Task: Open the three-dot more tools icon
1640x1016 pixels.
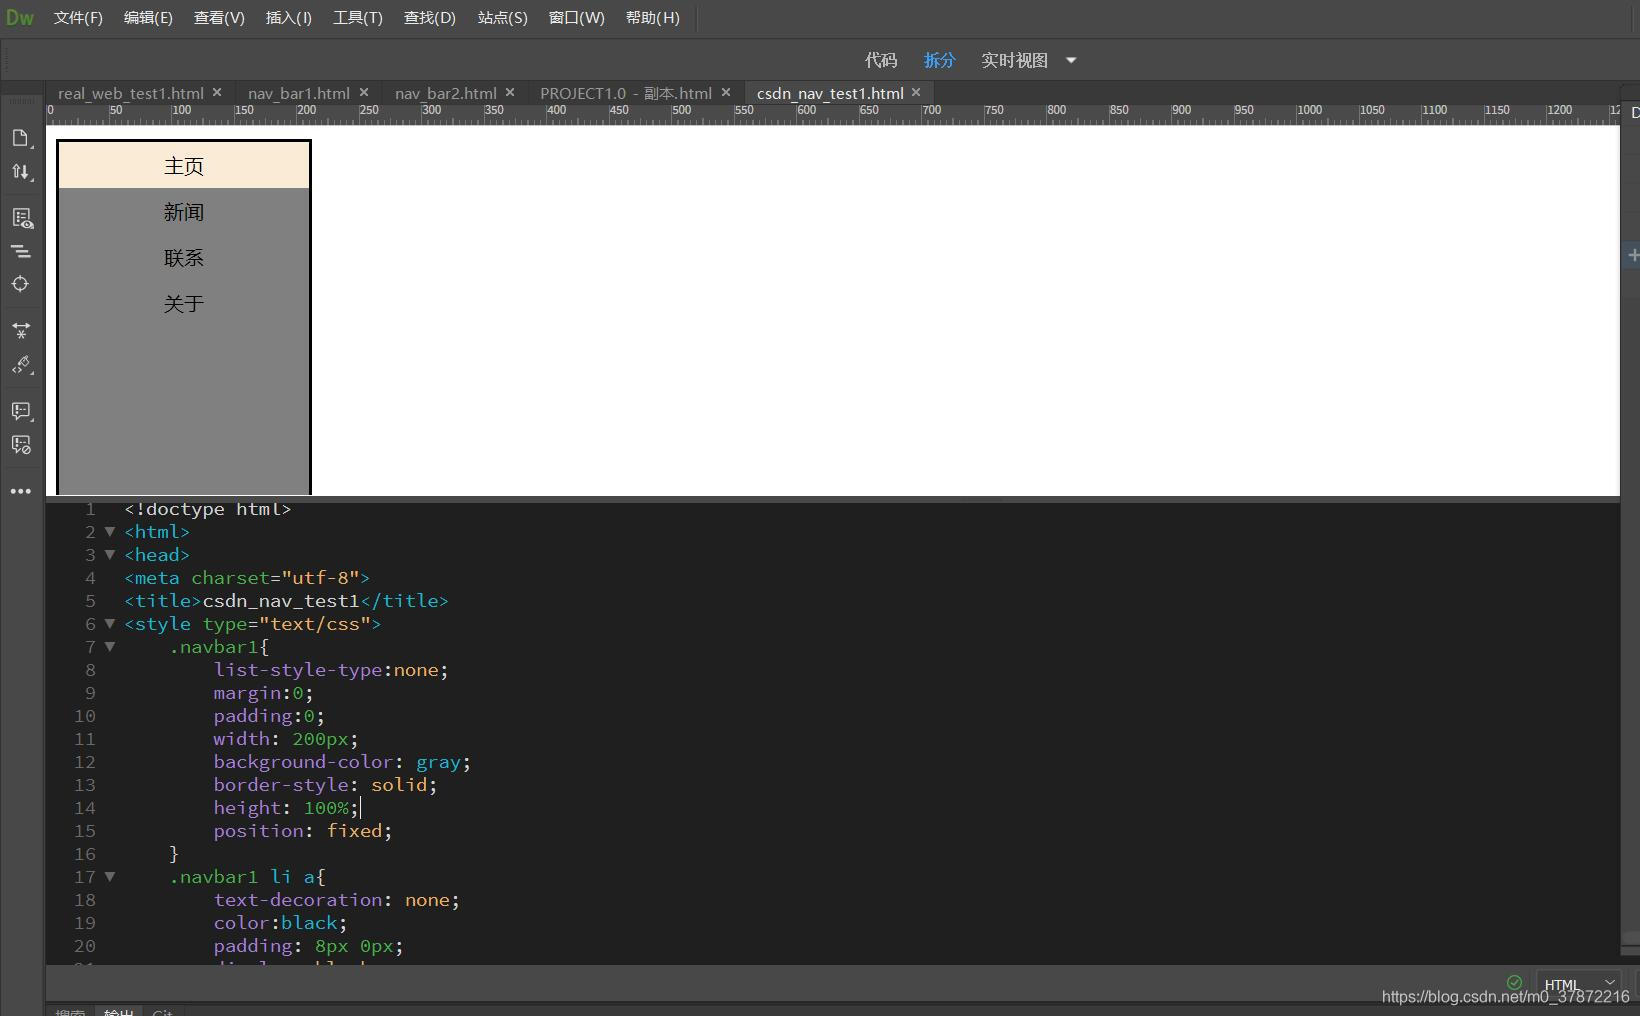Action: tap(21, 491)
